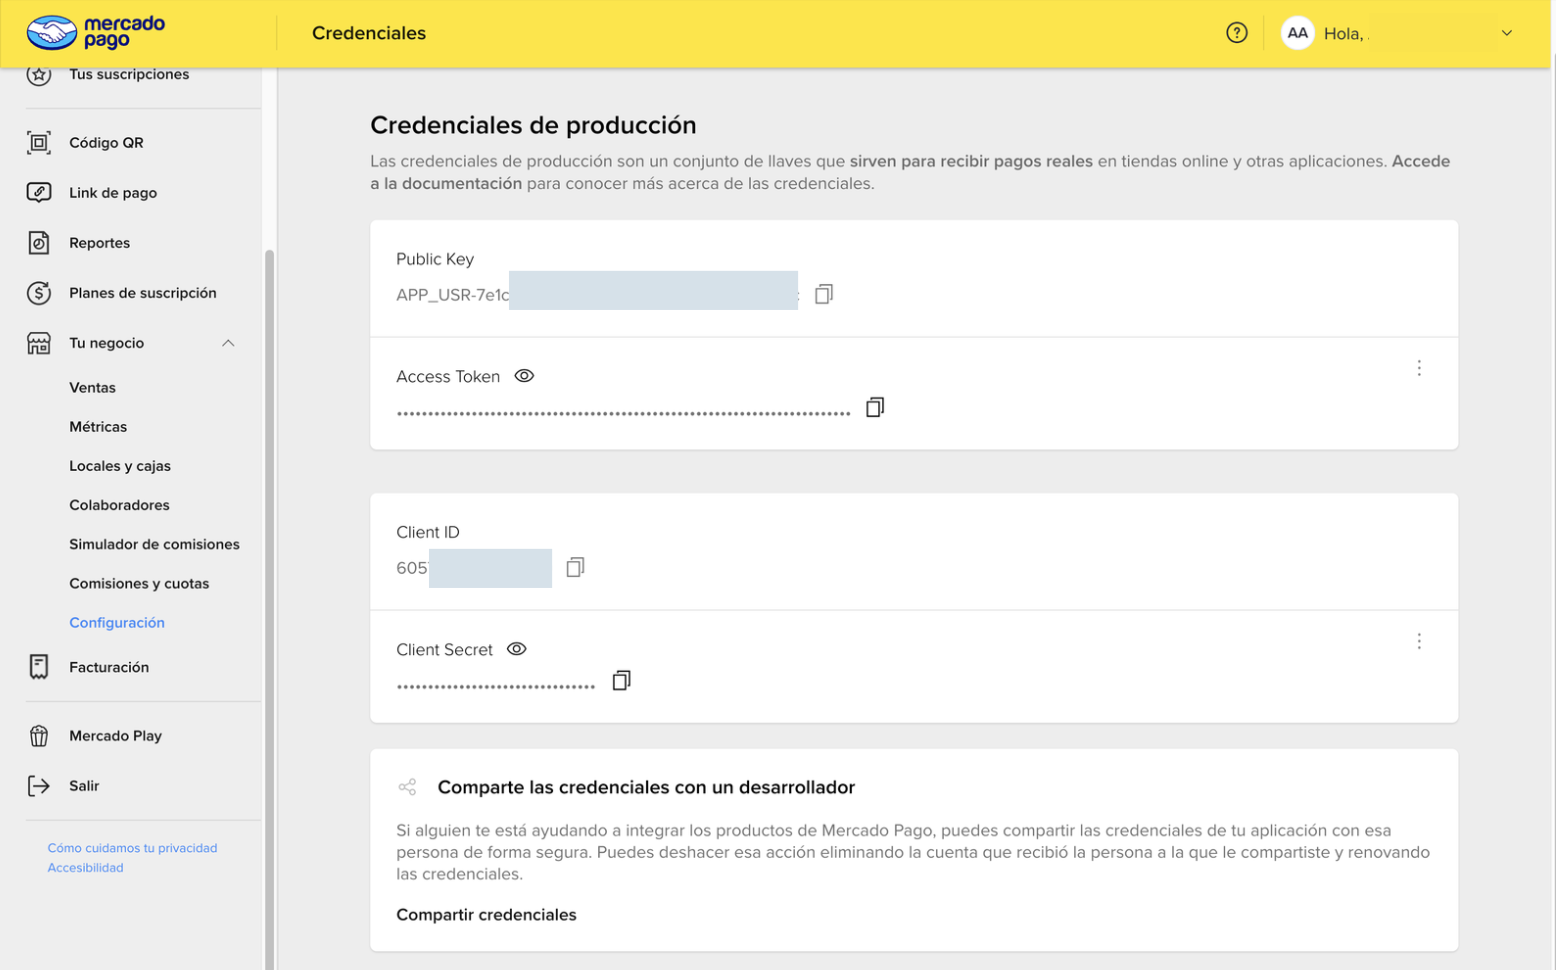
Task: Go to Código QR section
Action: point(106,143)
